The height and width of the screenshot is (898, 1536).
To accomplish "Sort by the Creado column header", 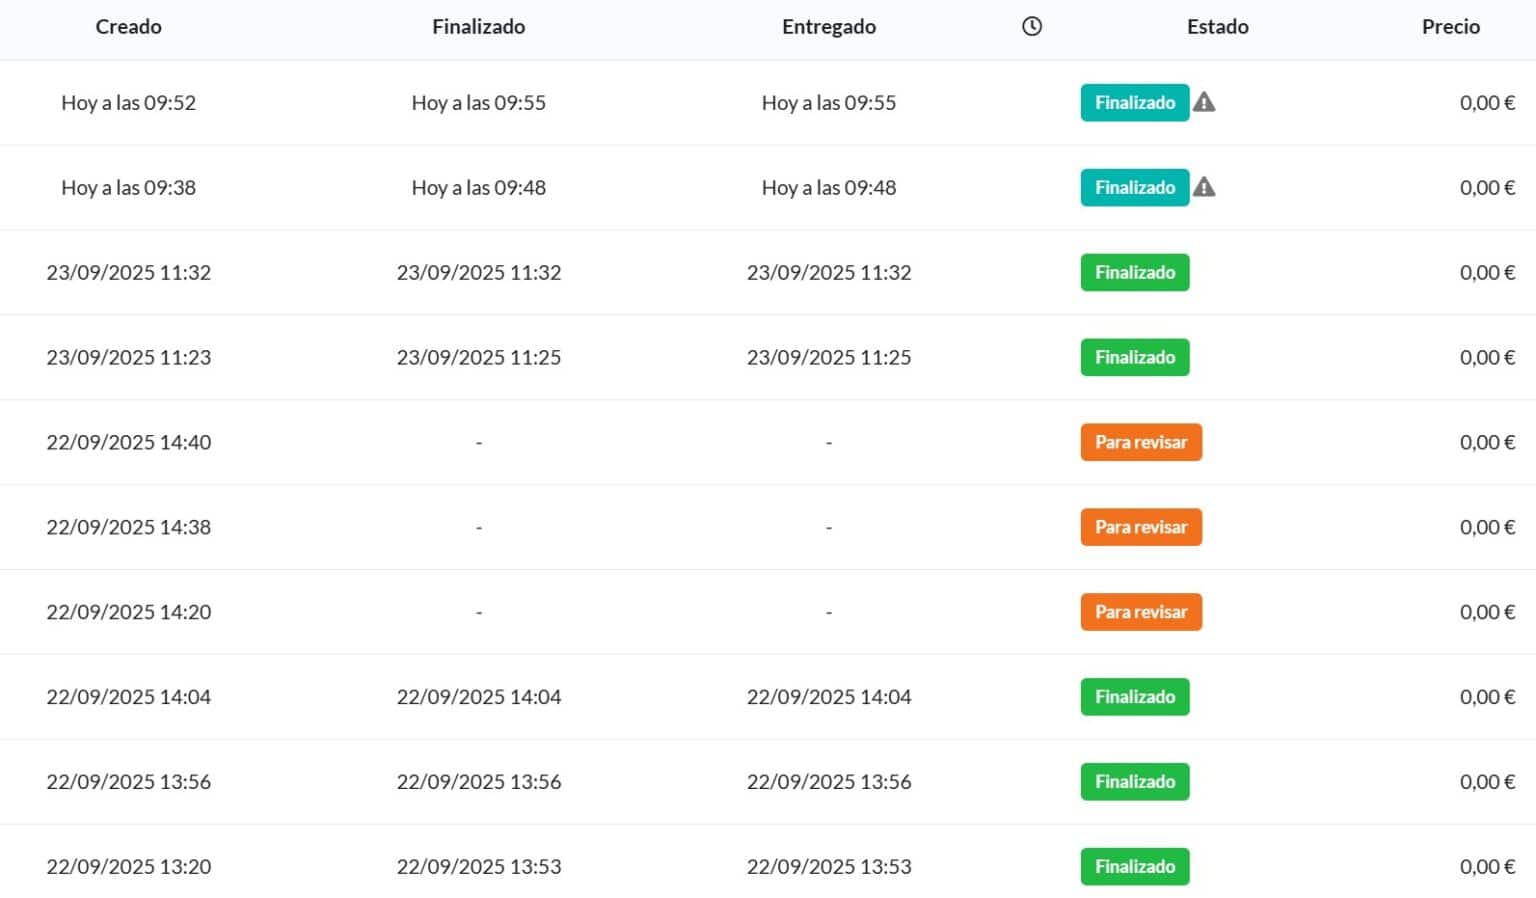I will point(128,27).
